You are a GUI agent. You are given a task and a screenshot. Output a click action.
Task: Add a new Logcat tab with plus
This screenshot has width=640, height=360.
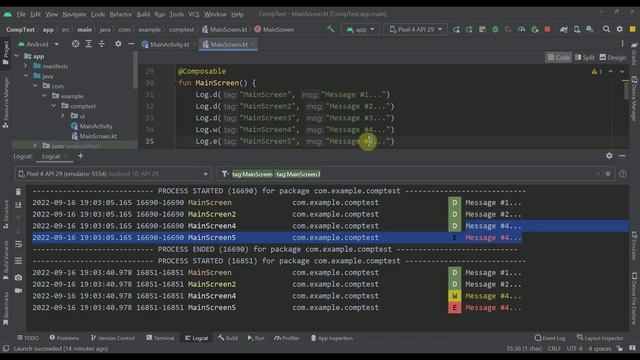click(80, 156)
